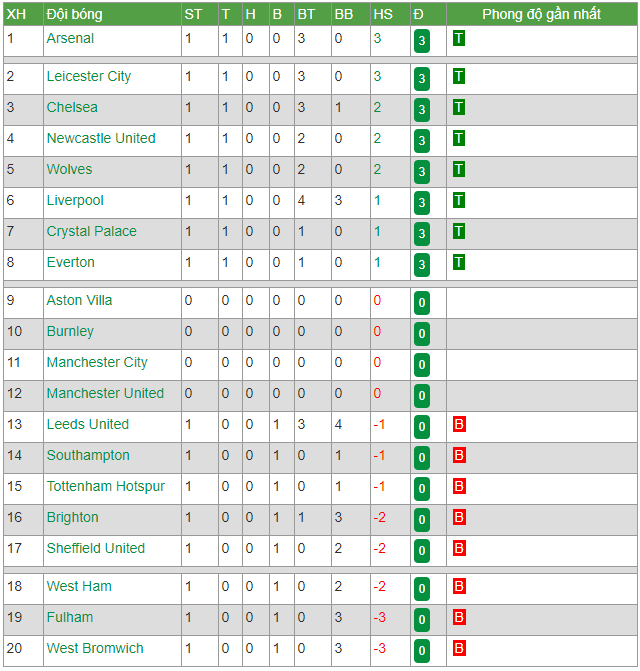Click Liverpool's green T form badge
The width and height of the screenshot is (640, 671).
459,200
